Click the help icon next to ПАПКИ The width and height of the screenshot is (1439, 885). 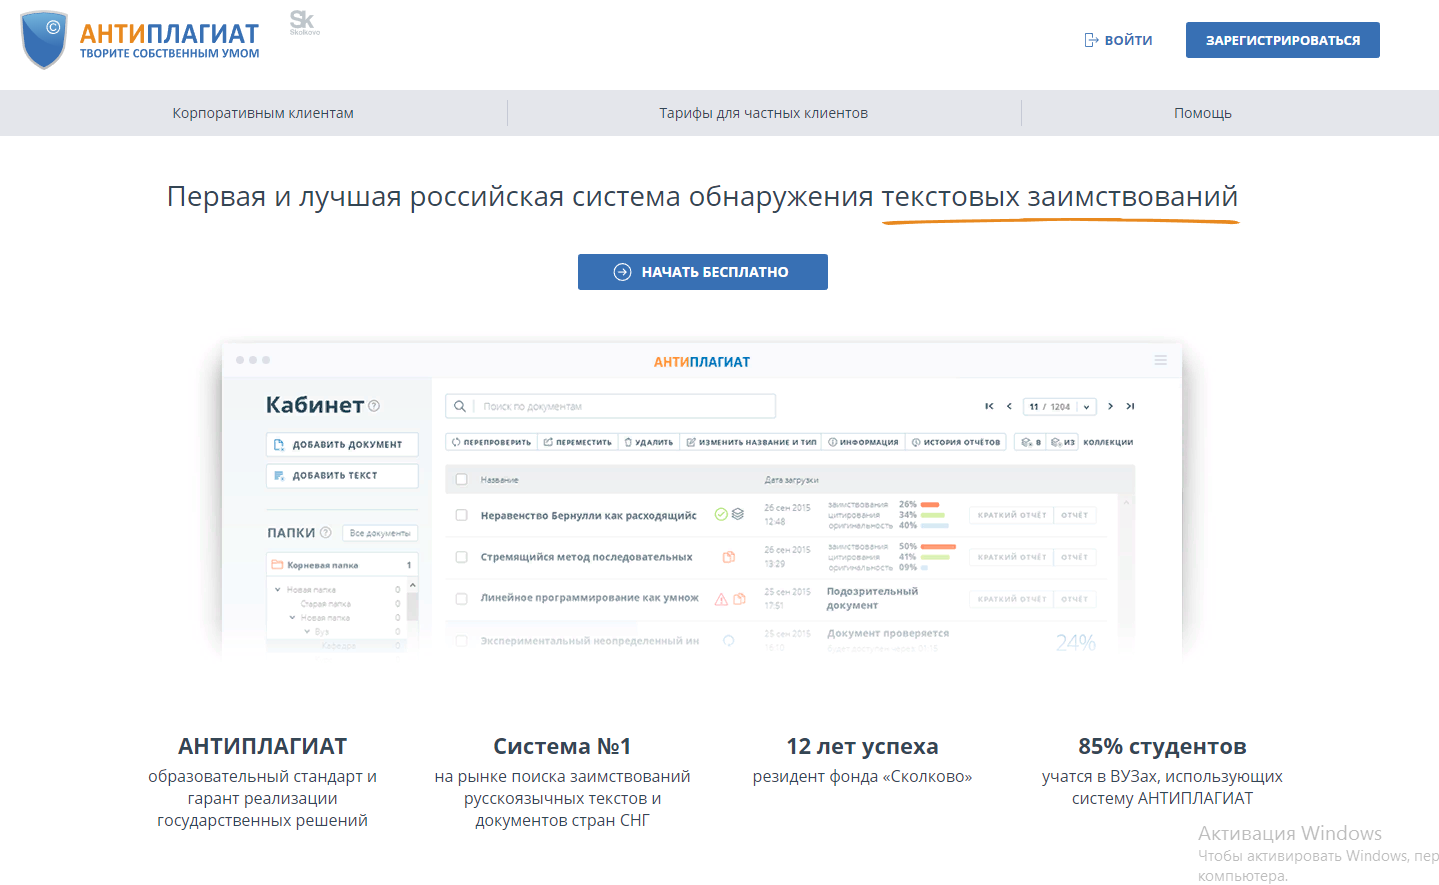325,533
